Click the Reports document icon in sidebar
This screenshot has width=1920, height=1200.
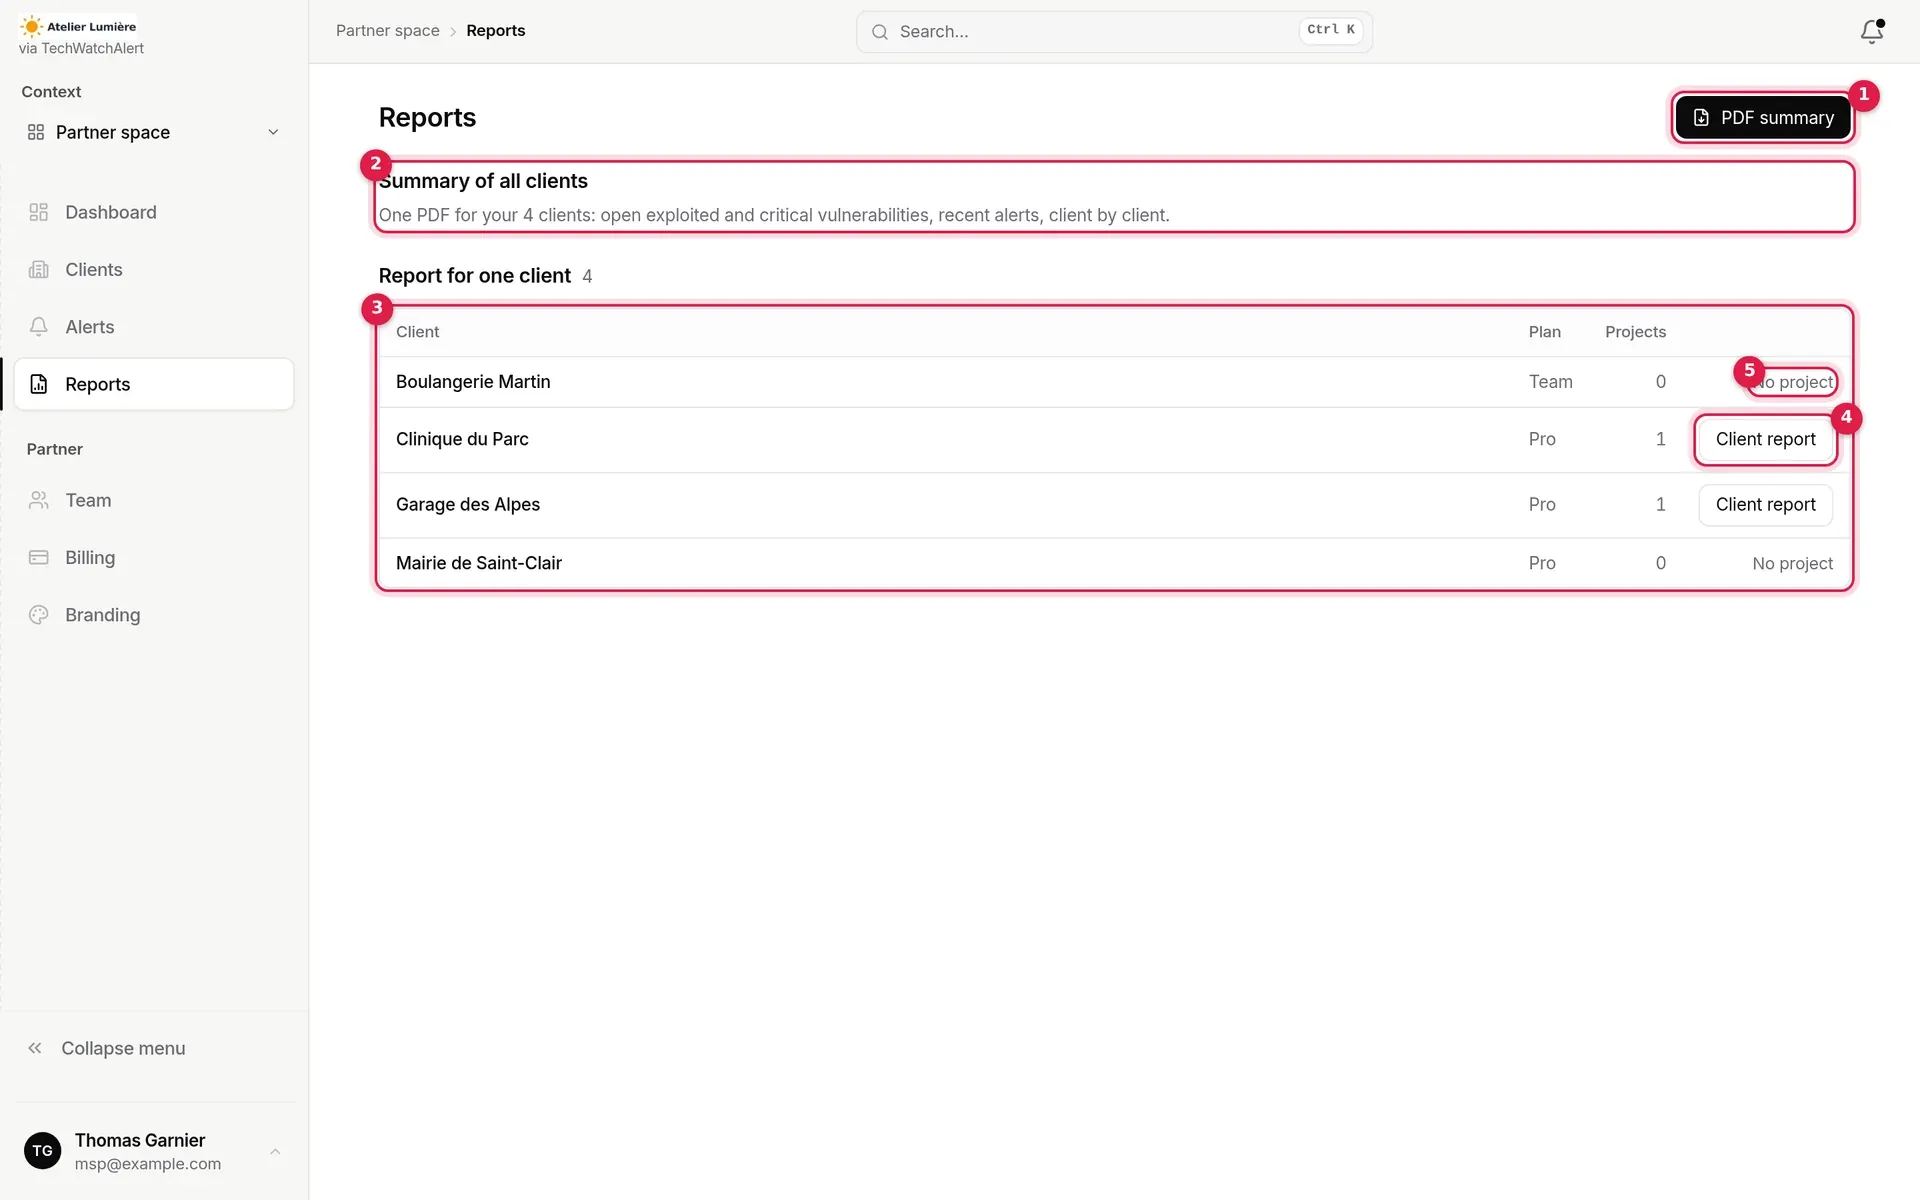[x=39, y=384]
